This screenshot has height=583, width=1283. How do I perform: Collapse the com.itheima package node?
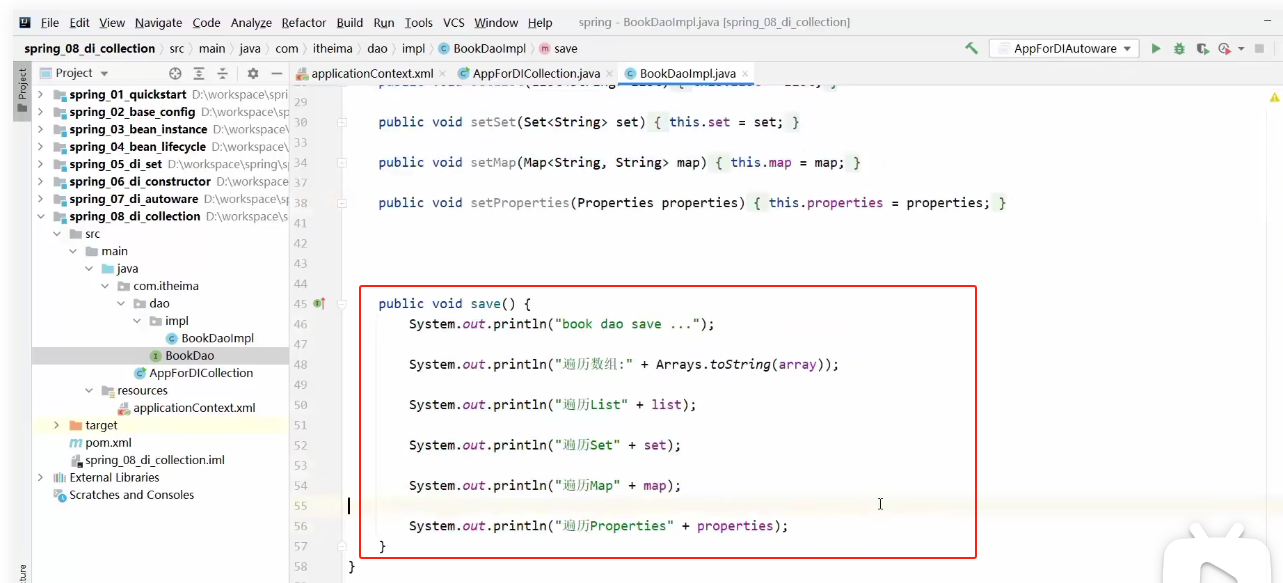tap(105, 286)
